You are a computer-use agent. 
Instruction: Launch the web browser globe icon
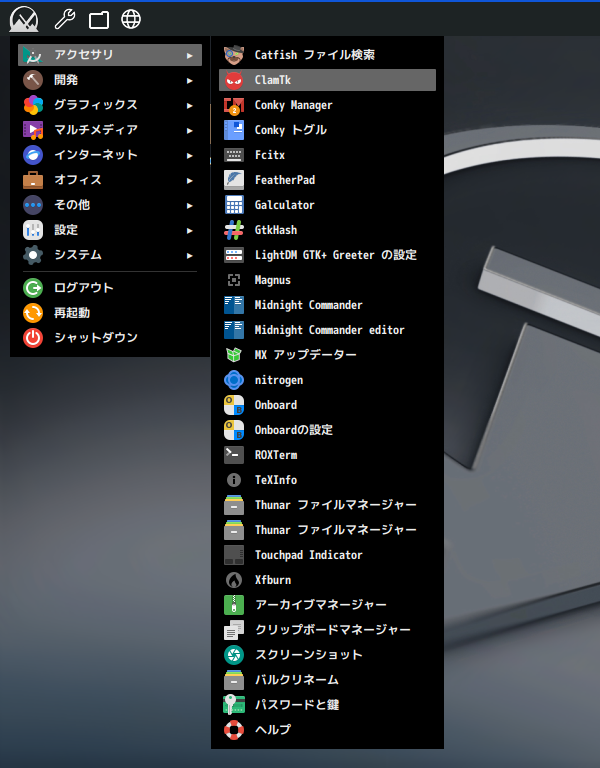131,19
